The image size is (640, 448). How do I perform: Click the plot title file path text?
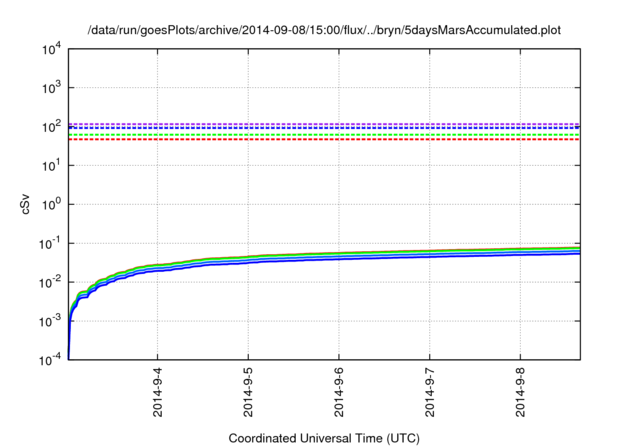pyautogui.click(x=324, y=30)
